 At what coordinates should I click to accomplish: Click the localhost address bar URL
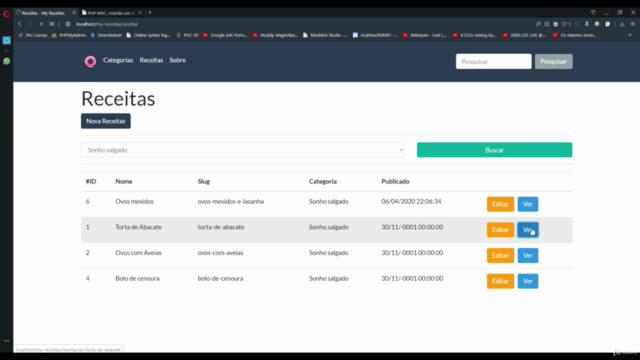[x=107, y=24]
